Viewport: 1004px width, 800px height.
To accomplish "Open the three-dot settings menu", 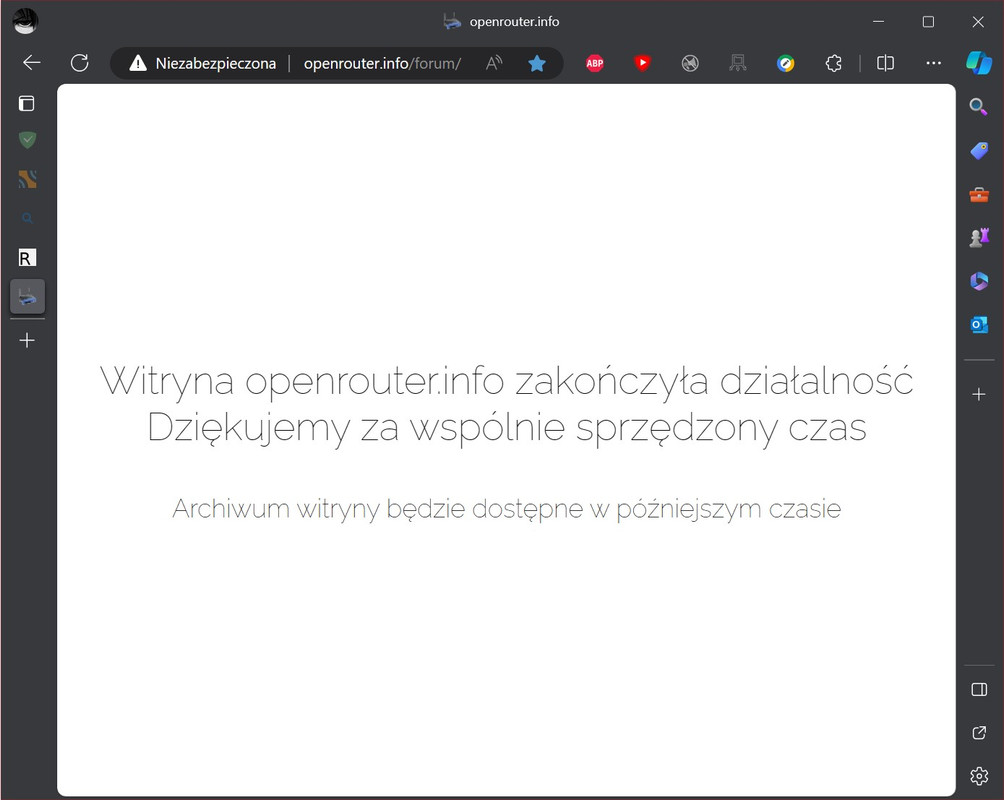I will pos(934,63).
